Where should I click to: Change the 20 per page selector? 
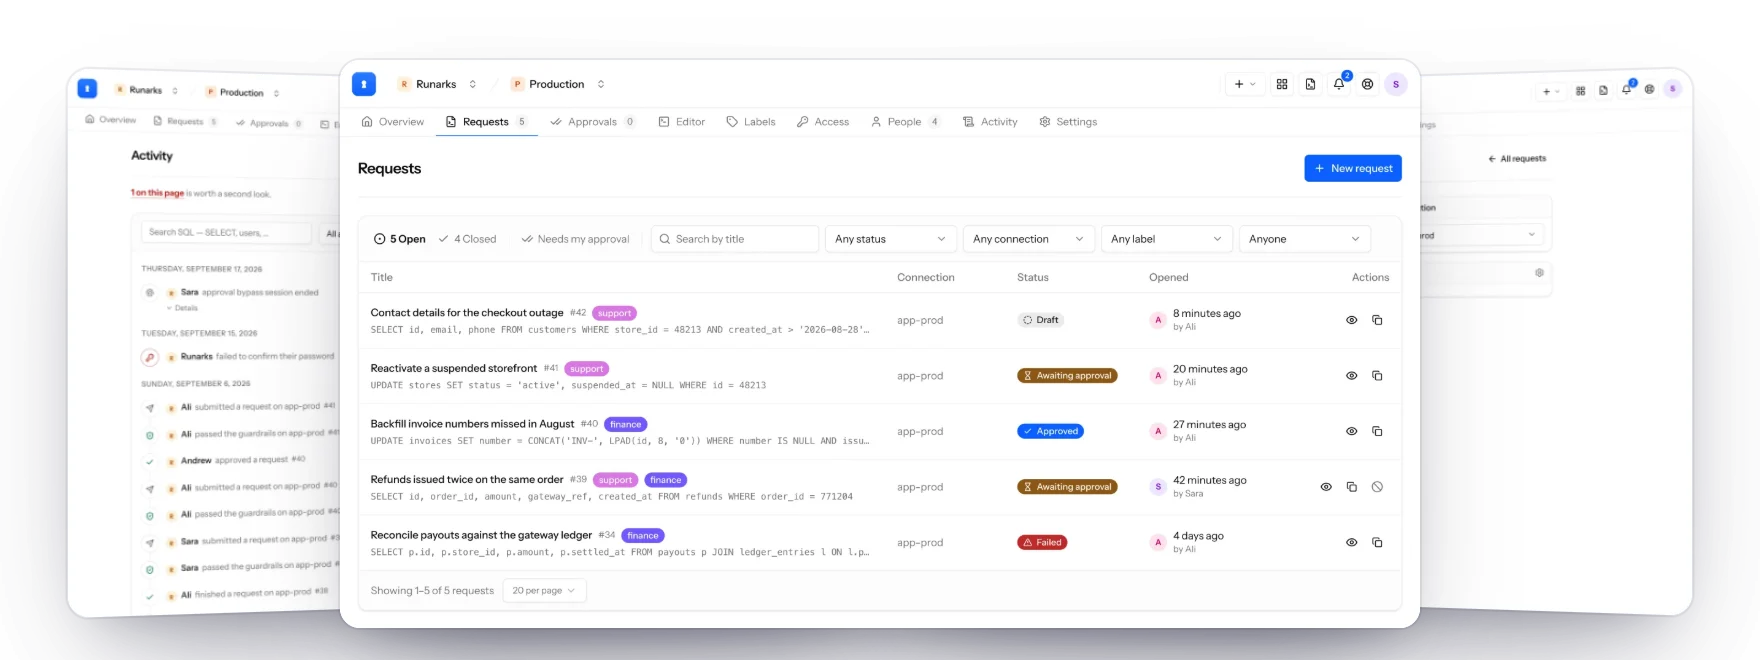pyautogui.click(x=544, y=591)
